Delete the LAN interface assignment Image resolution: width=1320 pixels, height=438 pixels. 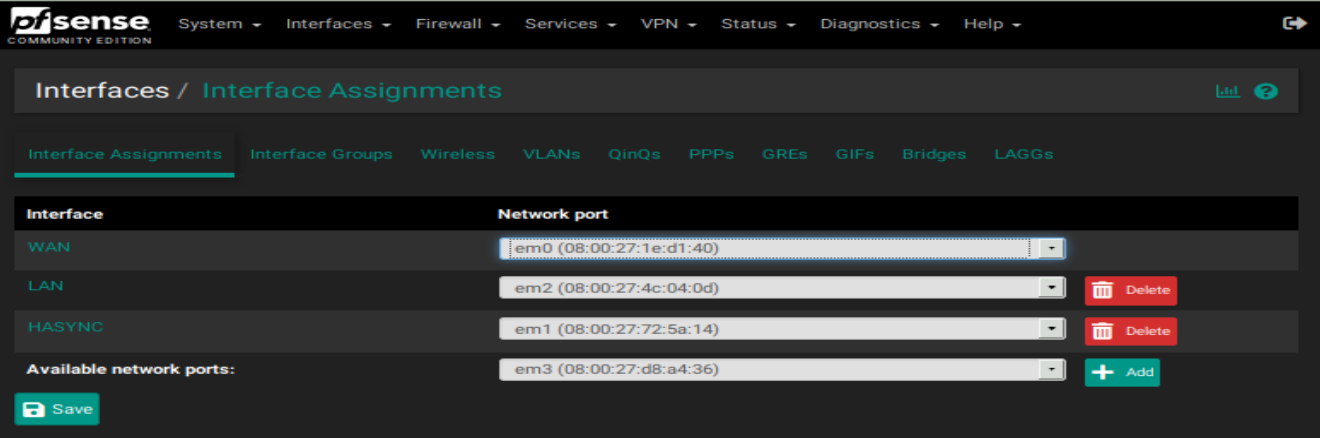click(x=1131, y=290)
